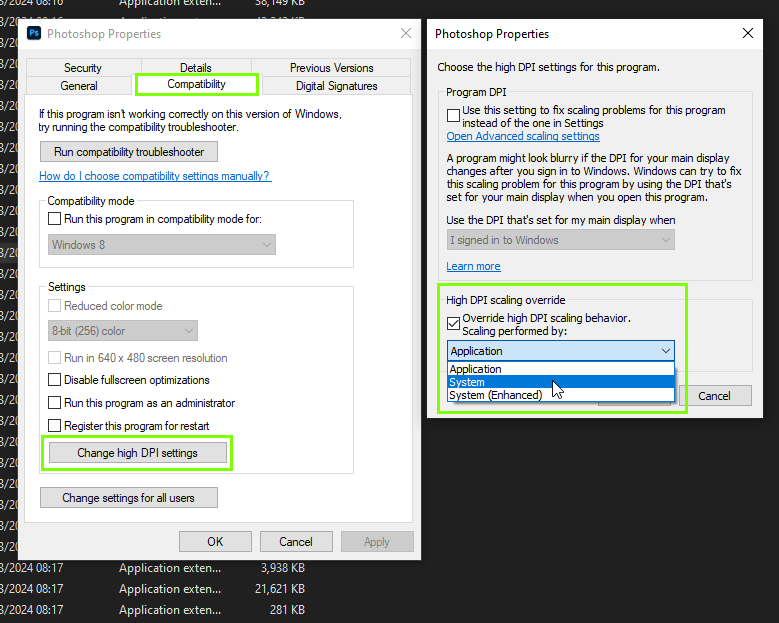Image resolution: width=779 pixels, height=623 pixels.
Task: Enable 'Disable fullscreen optimizations' checkbox
Action: click(55, 380)
